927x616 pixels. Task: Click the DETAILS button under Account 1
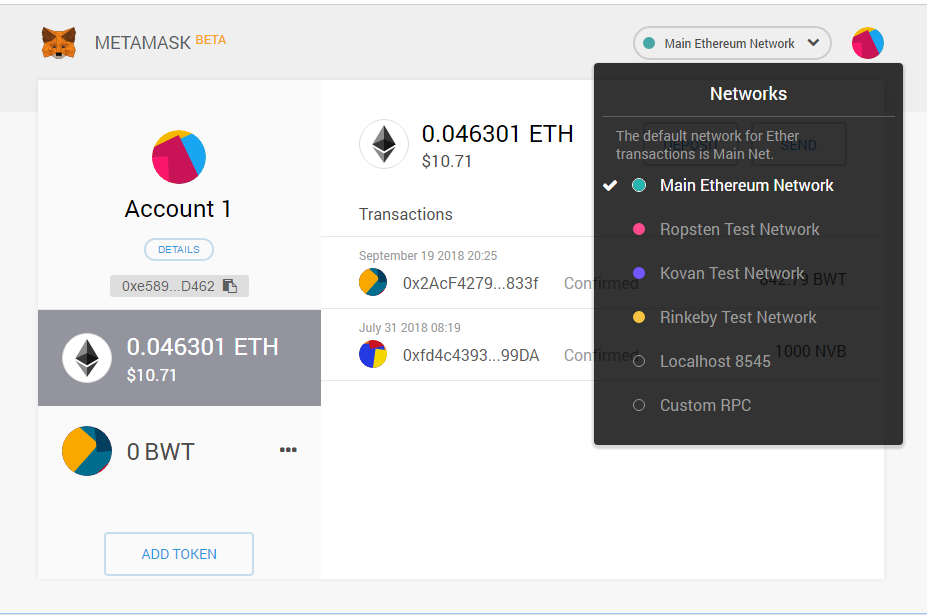[179, 249]
